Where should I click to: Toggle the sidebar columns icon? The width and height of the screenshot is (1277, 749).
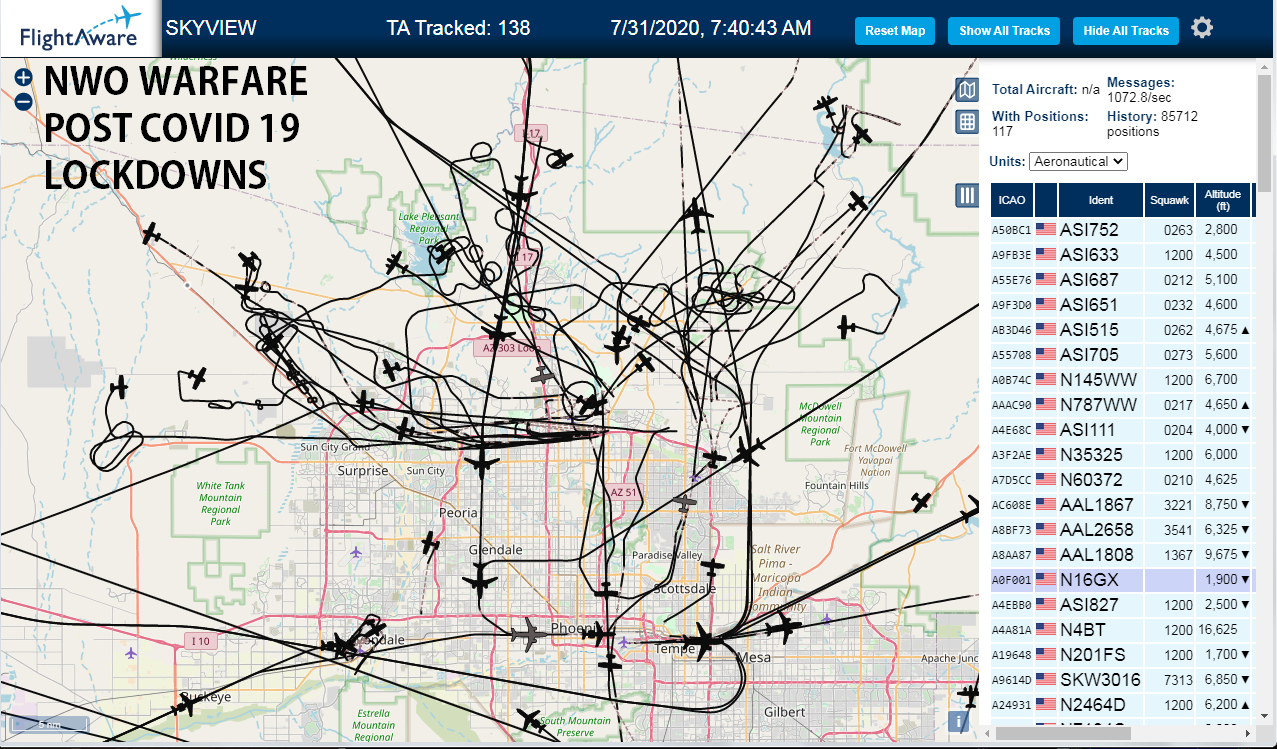(x=967, y=195)
